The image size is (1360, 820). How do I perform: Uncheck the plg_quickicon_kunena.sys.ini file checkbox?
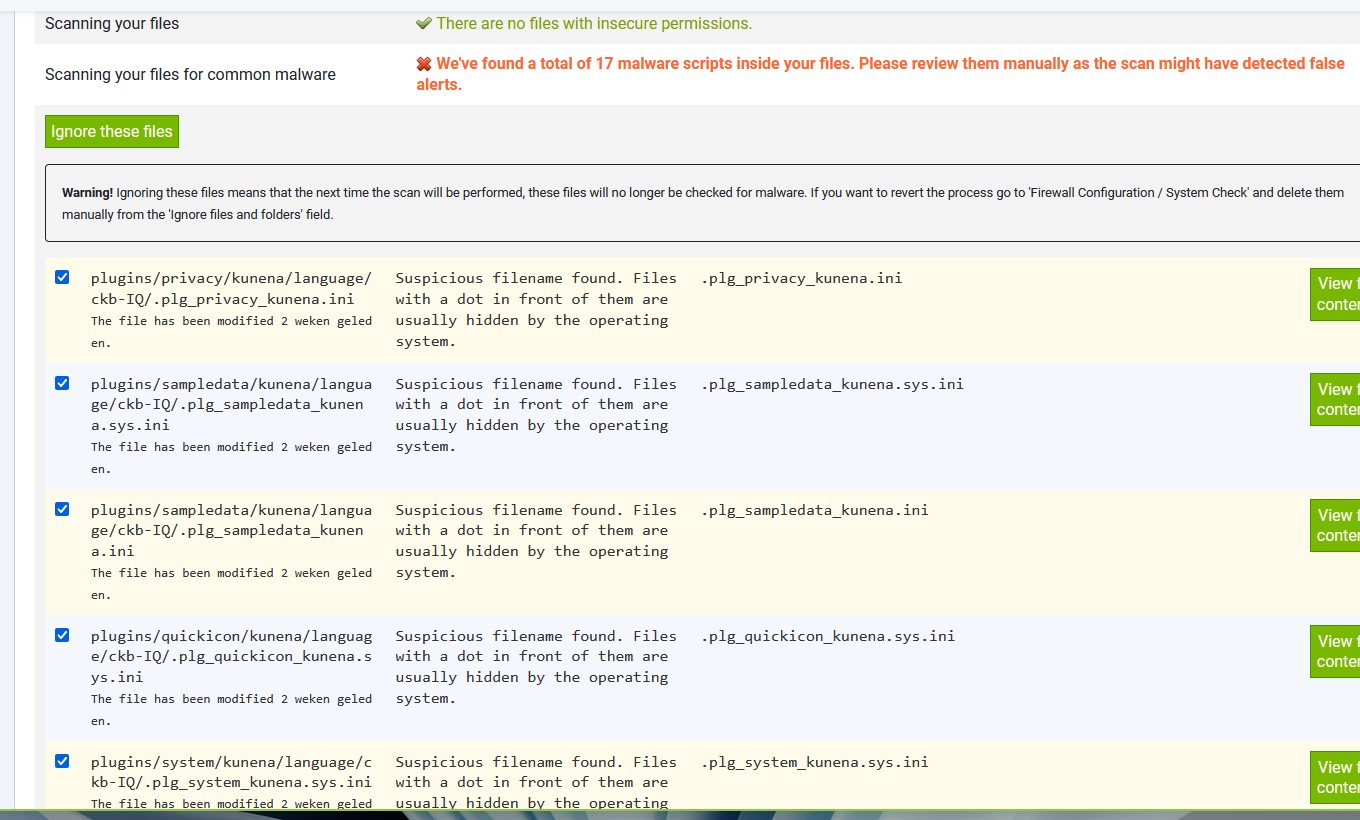pyautogui.click(x=62, y=635)
